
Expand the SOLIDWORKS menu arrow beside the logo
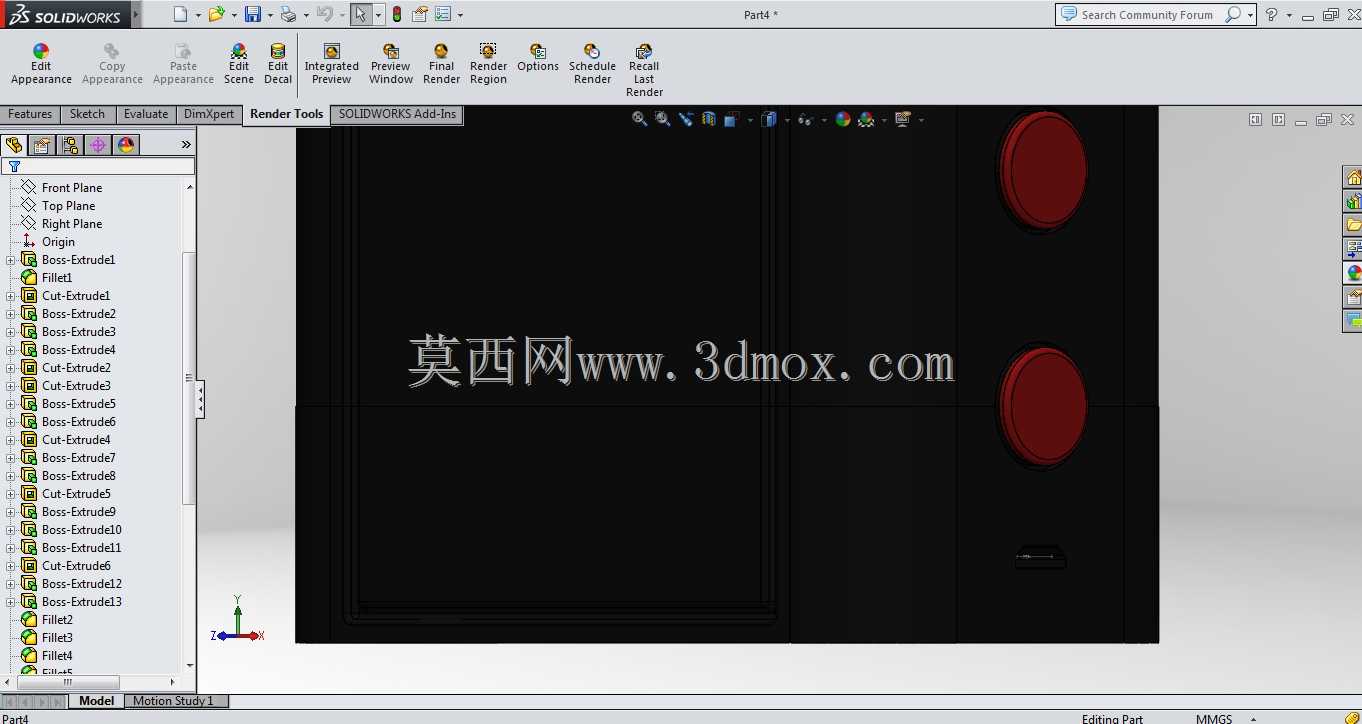pos(136,14)
